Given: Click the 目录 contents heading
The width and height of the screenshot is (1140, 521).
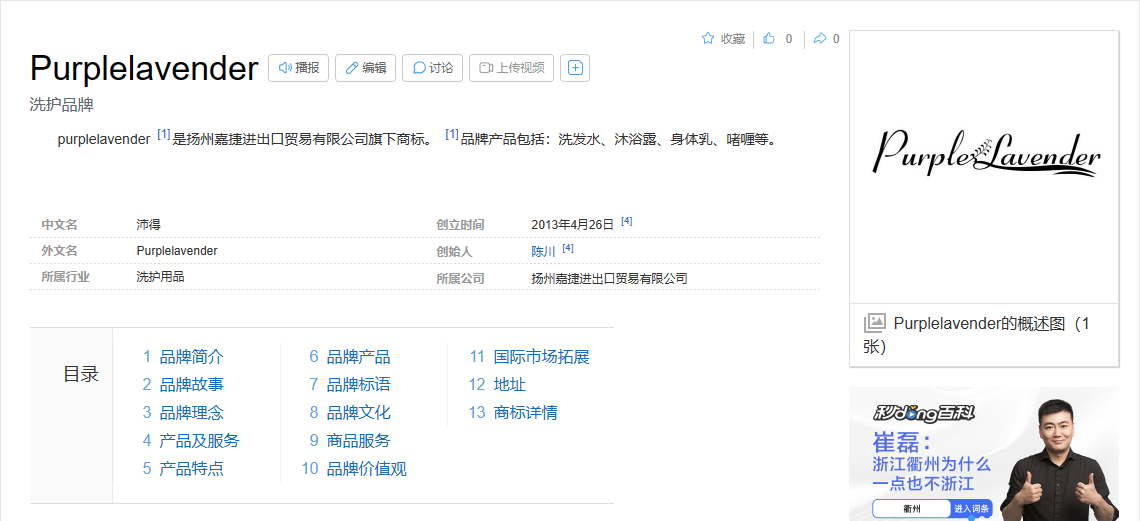Looking at the screenshot, I should (x=81, y=374).
